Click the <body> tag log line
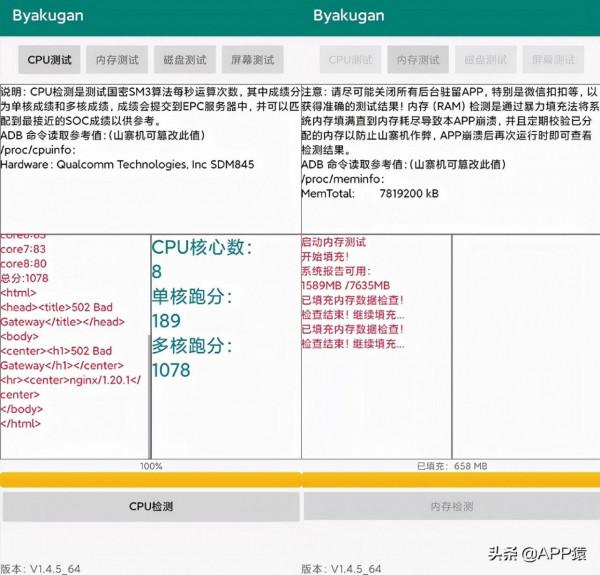The height and width of the screenshot is (575, 600). pos(20,336)
